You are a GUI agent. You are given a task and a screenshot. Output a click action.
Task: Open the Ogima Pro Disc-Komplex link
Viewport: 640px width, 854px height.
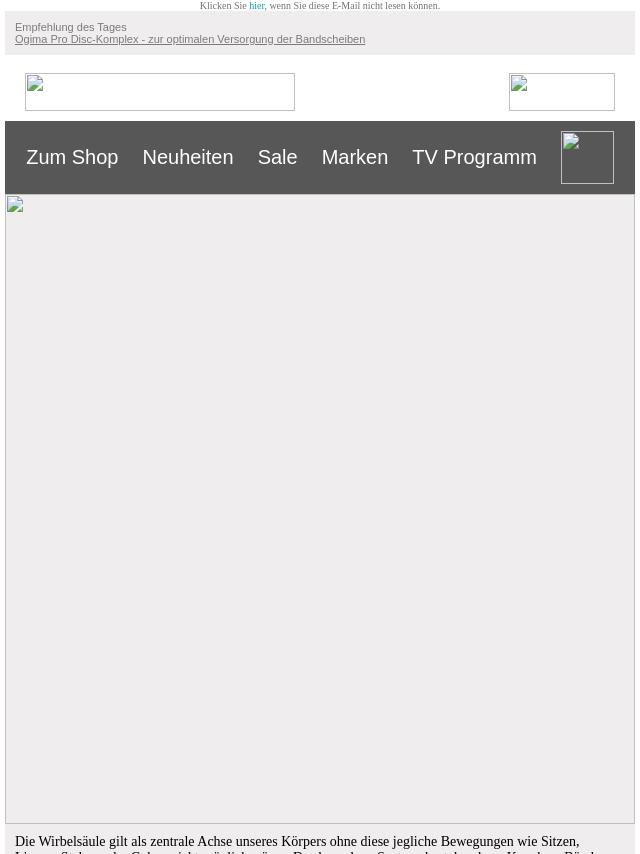[190, 40]
